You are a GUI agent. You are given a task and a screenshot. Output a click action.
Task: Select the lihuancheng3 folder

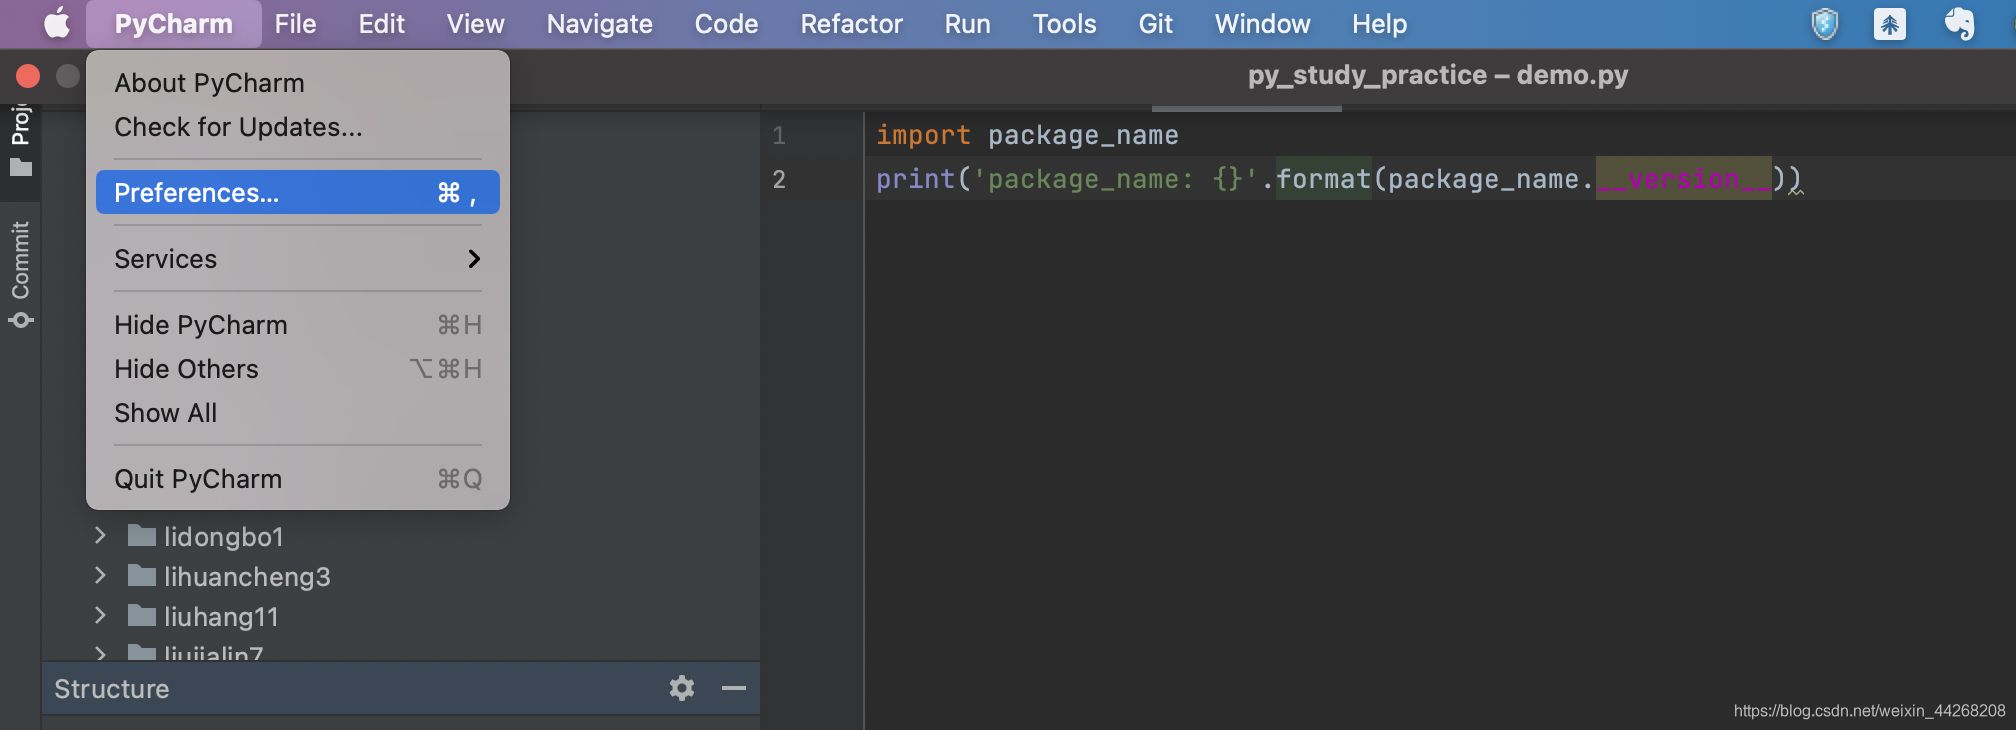coord(247,577)
